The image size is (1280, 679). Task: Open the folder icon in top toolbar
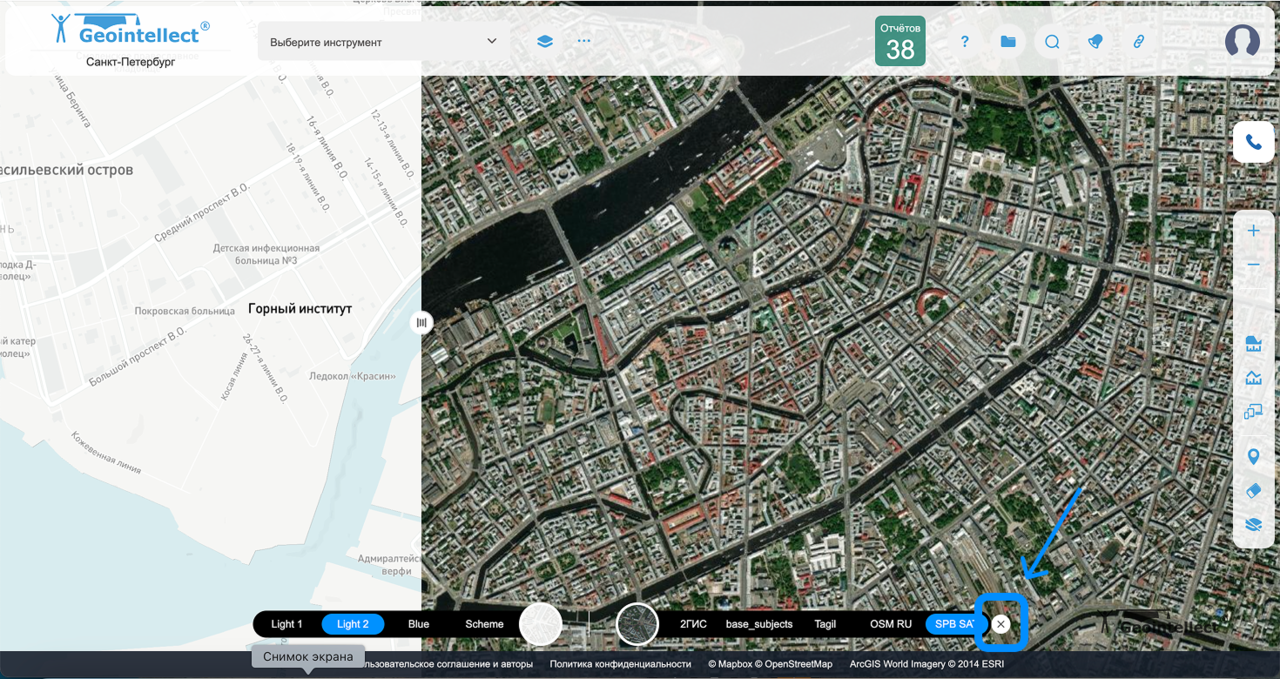1008,42
